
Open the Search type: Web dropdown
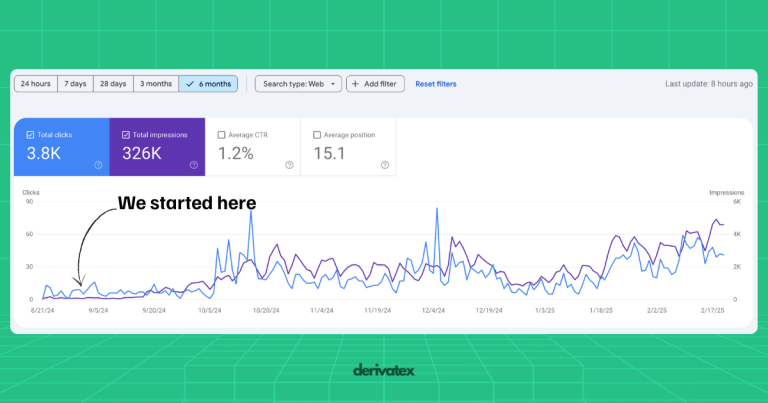point(298,84)
